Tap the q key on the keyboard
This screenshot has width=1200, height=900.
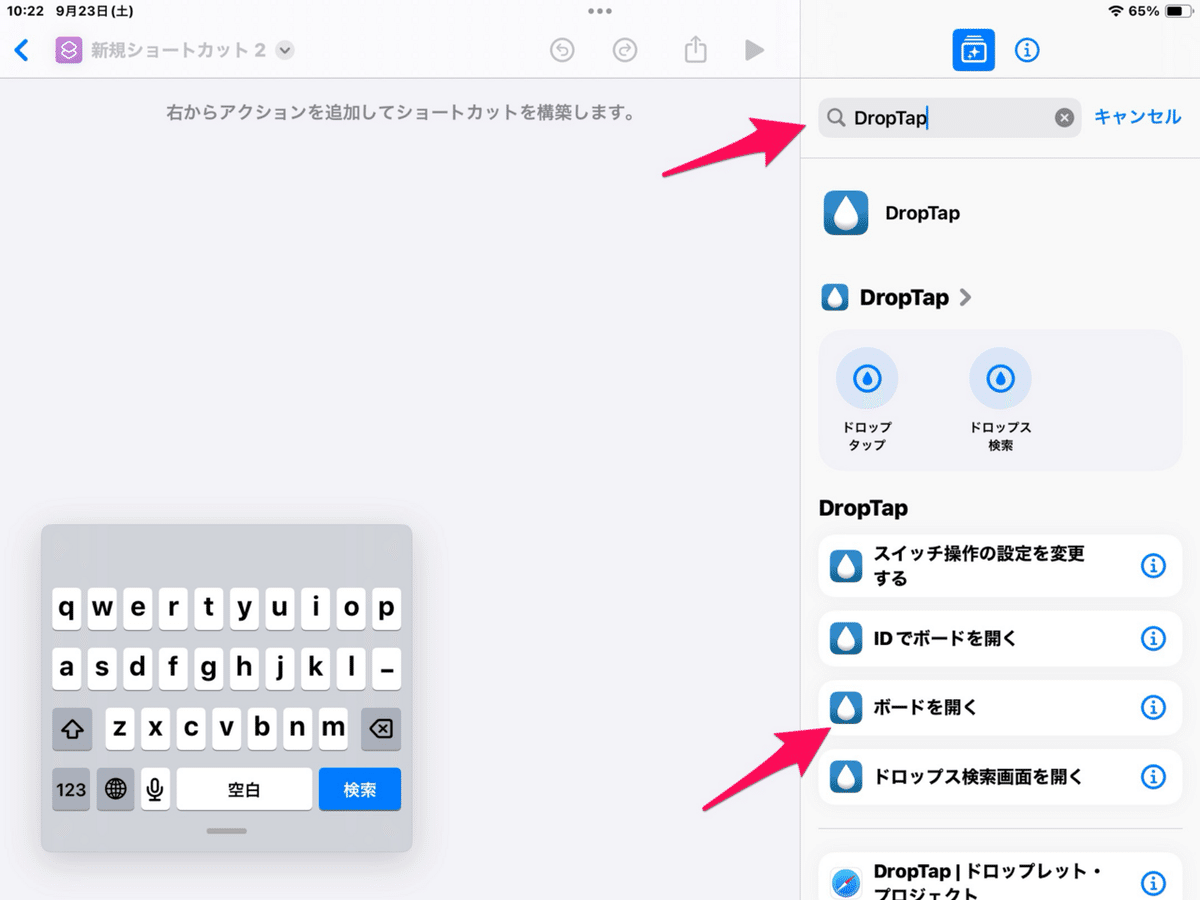pos(67,608)
